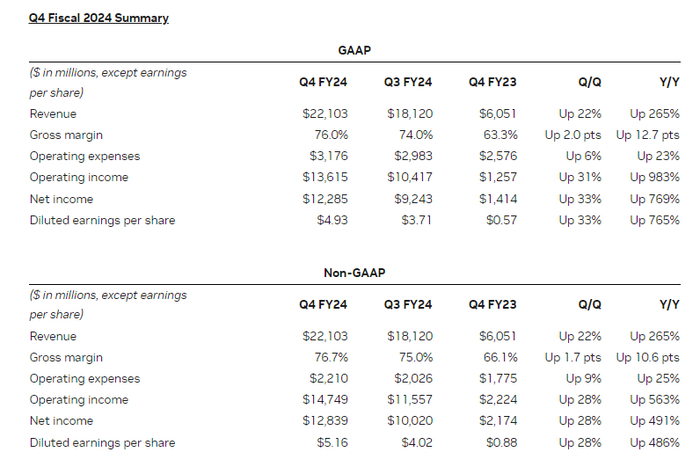
Task: Select GAAP Q3 FY24 revenue $18,120 cell
Action: [x=410, y=114]
